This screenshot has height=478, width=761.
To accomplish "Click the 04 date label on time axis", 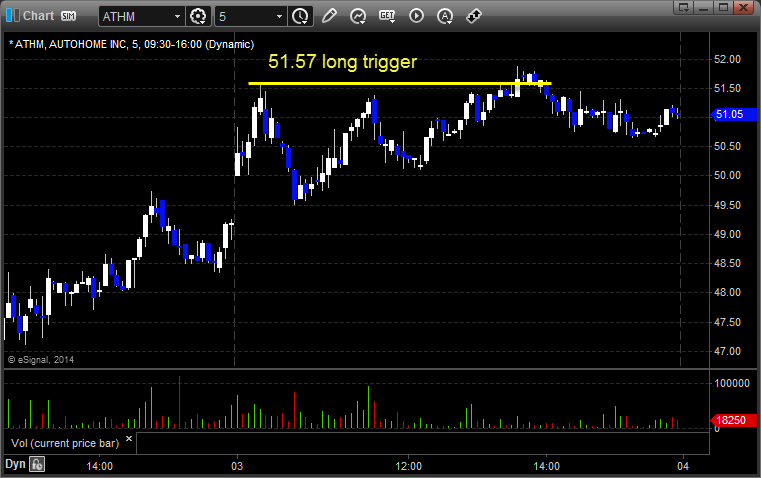I will [683, 466].
